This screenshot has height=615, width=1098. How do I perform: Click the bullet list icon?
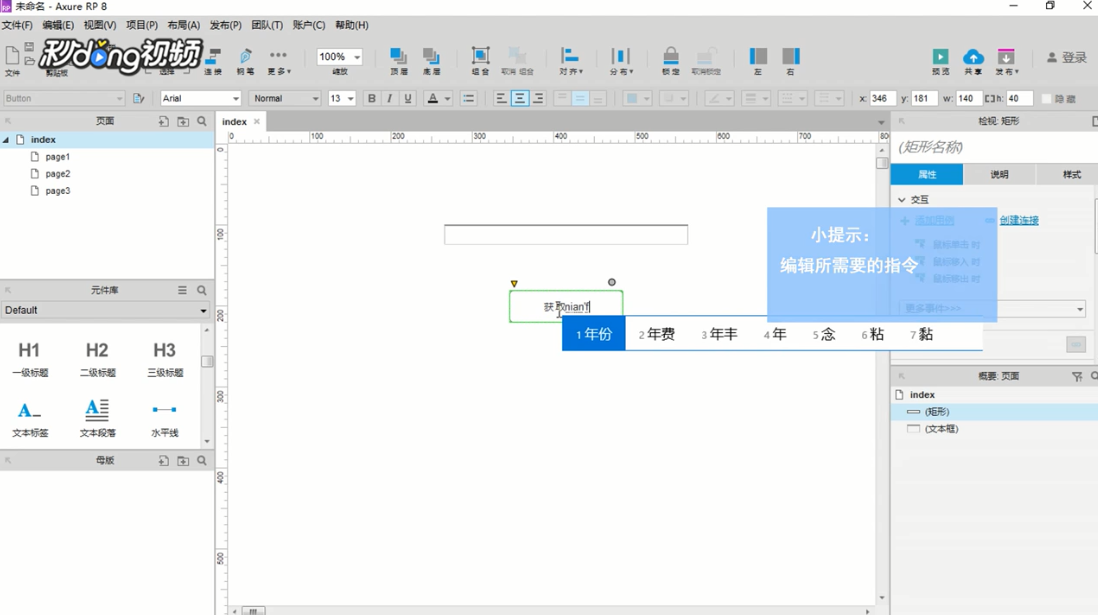click(x=468, y=99)
